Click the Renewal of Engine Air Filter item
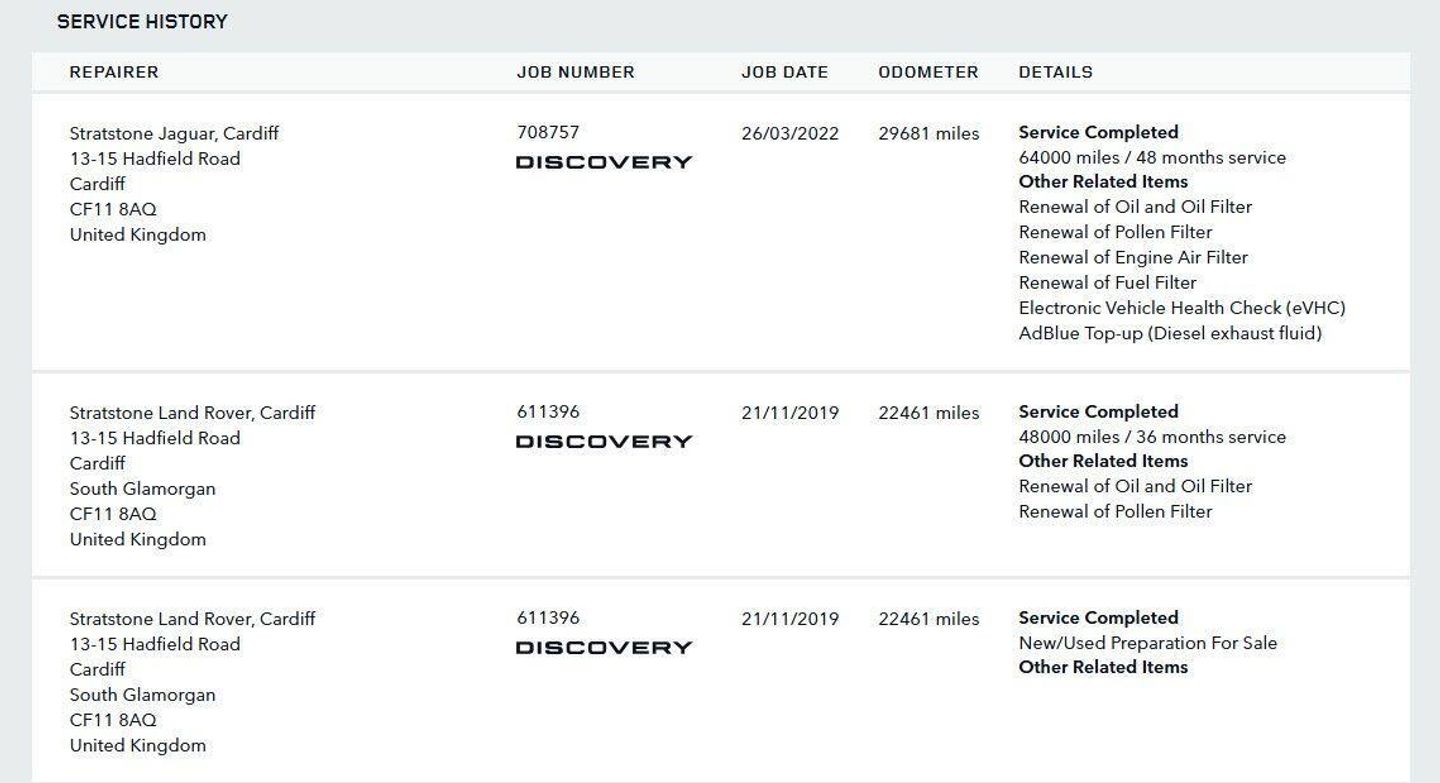 click(1133, 257)
